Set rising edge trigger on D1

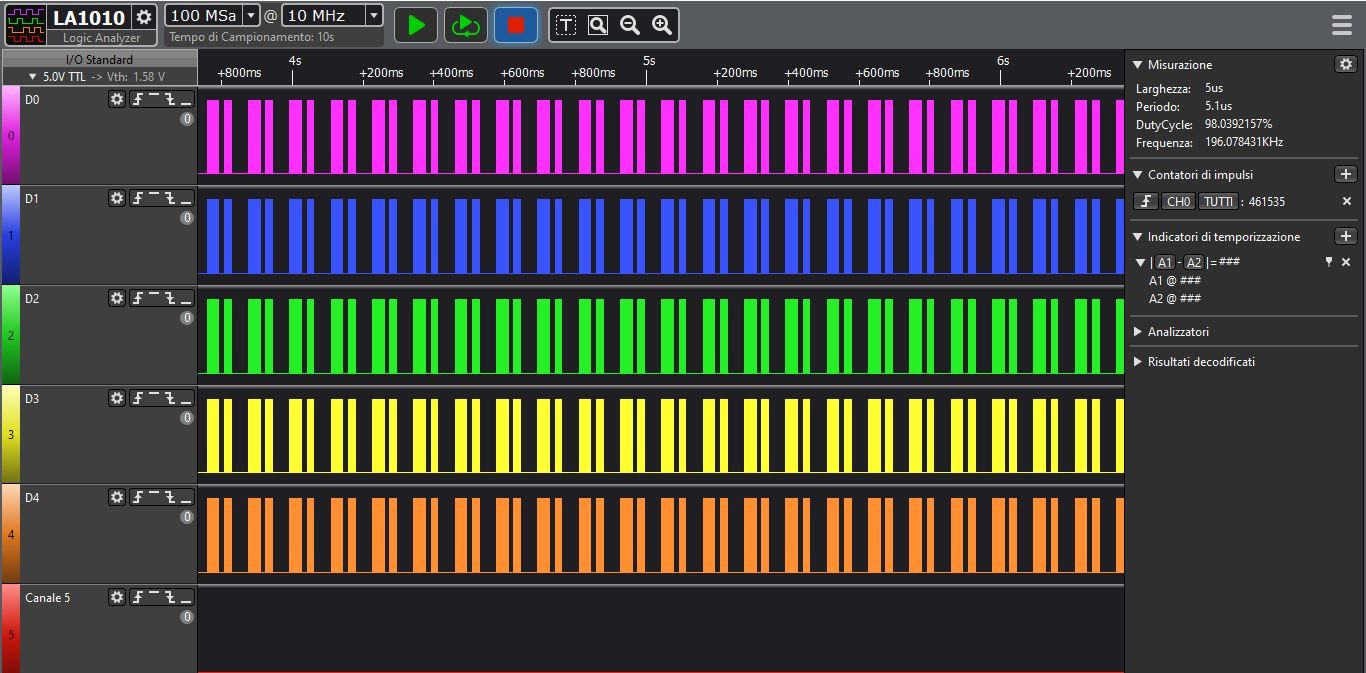(139, 198)
